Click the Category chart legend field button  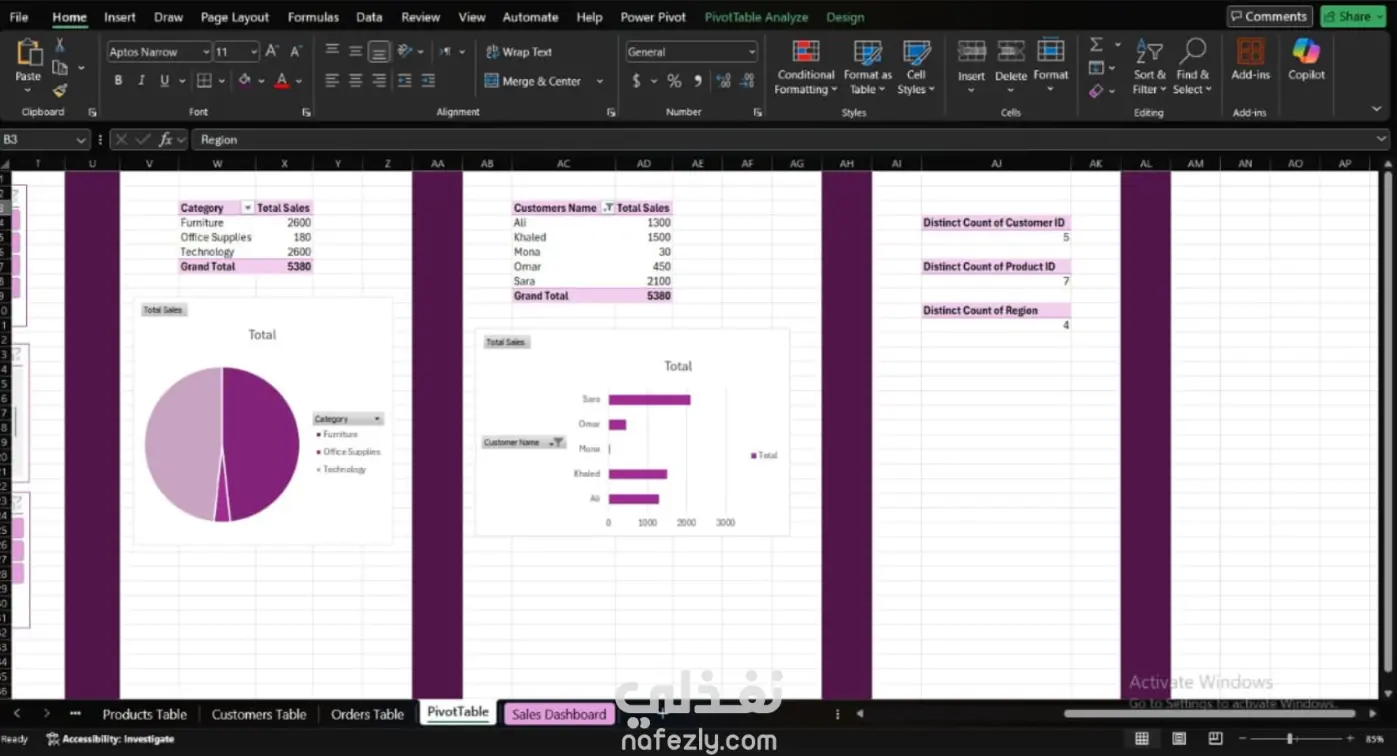coord(348,419)
